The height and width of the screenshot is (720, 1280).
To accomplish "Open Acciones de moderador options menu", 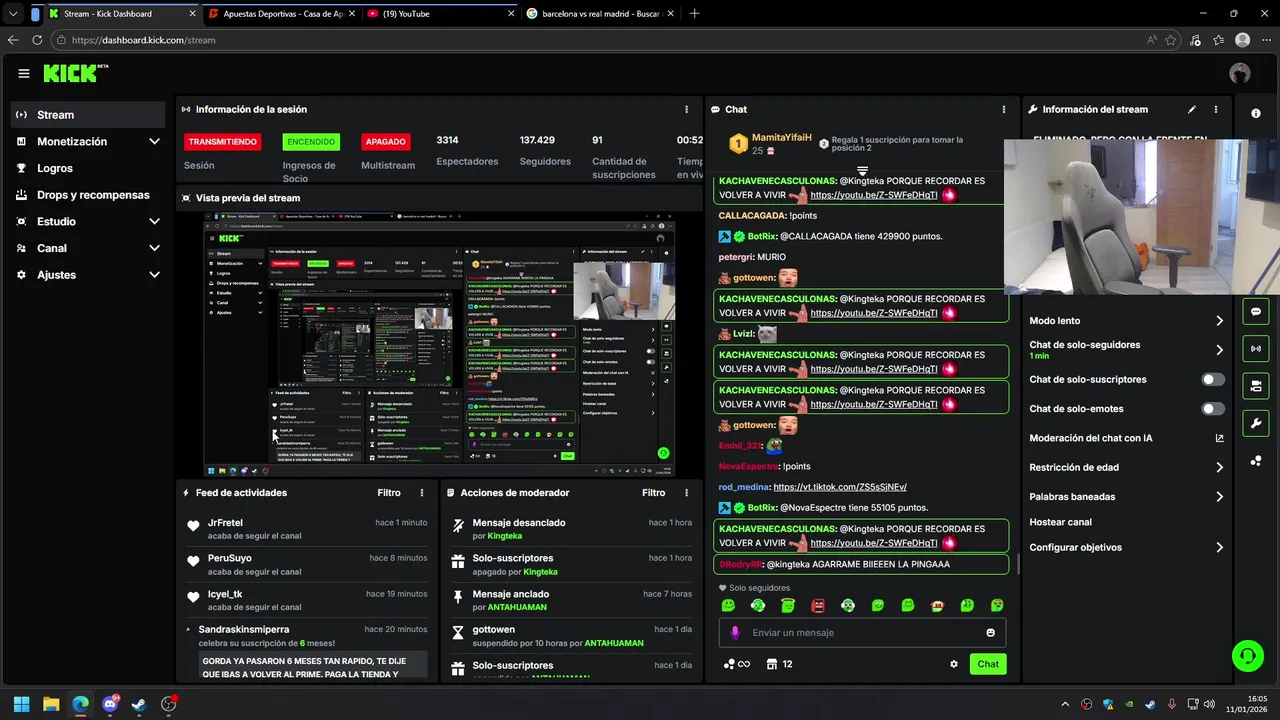I will pyautogui.click(x=686, y=493).
